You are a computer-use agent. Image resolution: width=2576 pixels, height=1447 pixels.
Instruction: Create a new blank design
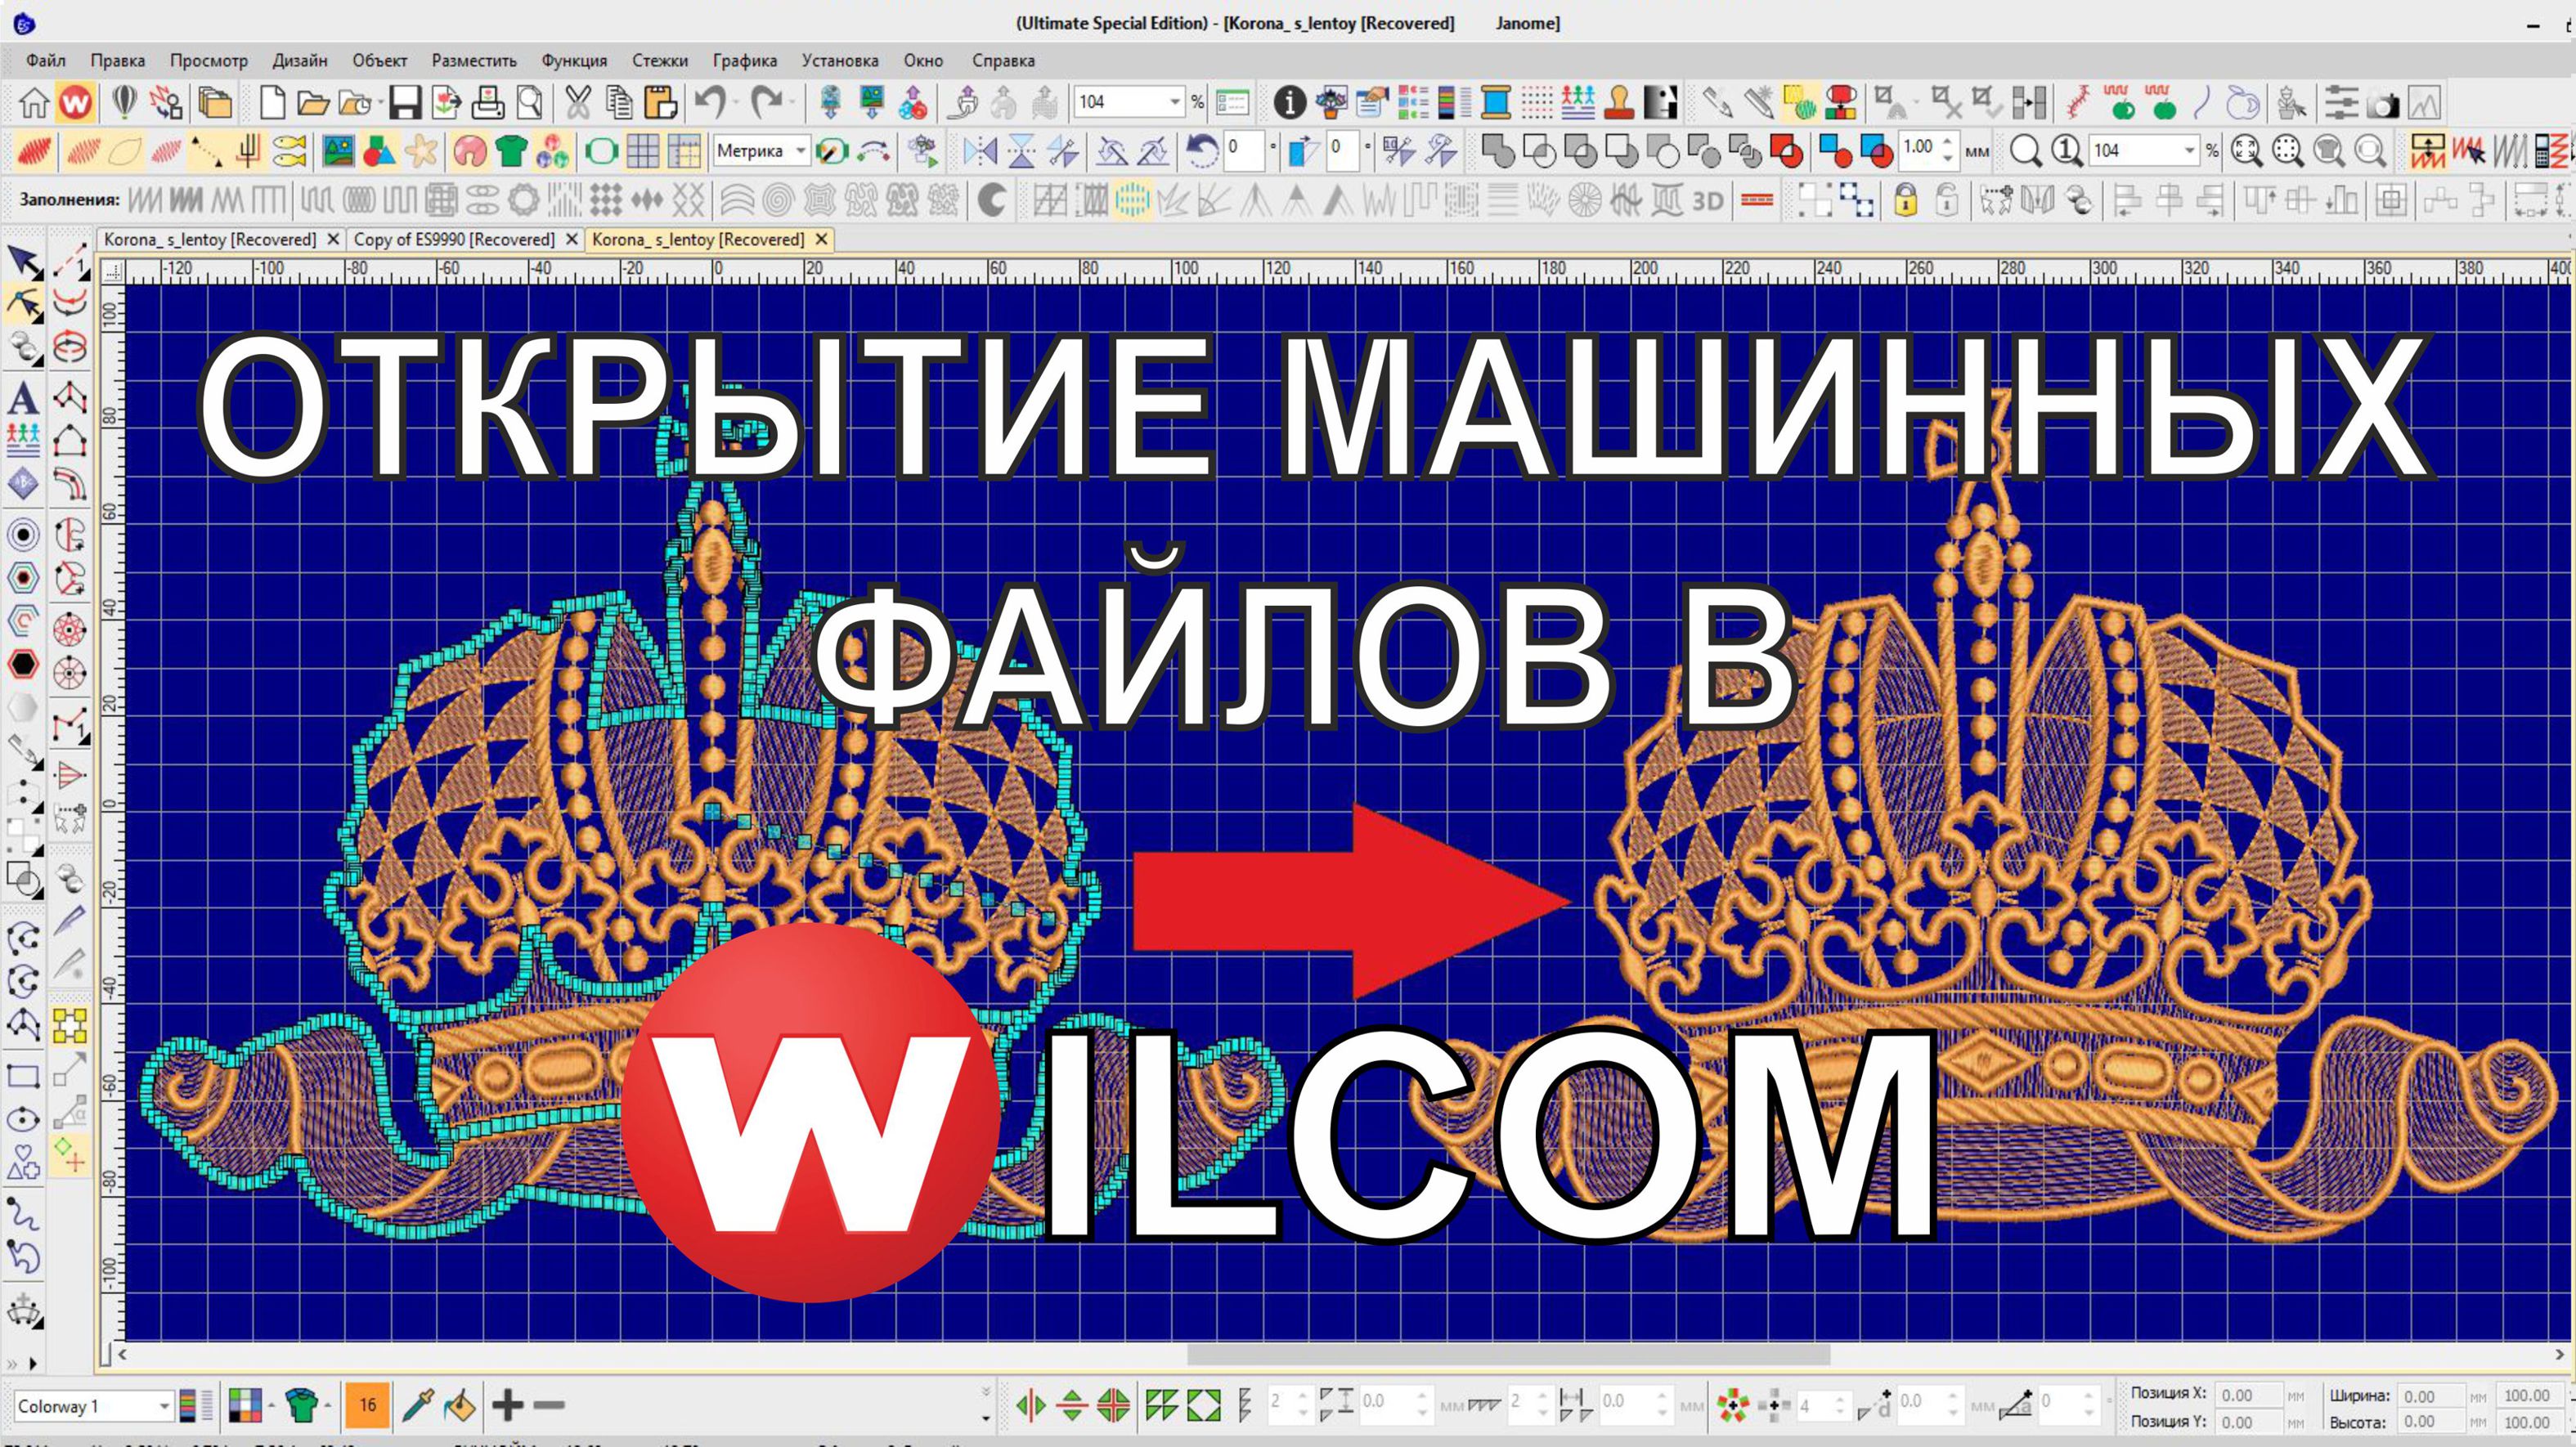pyautogui.click(x=272, y=102)
